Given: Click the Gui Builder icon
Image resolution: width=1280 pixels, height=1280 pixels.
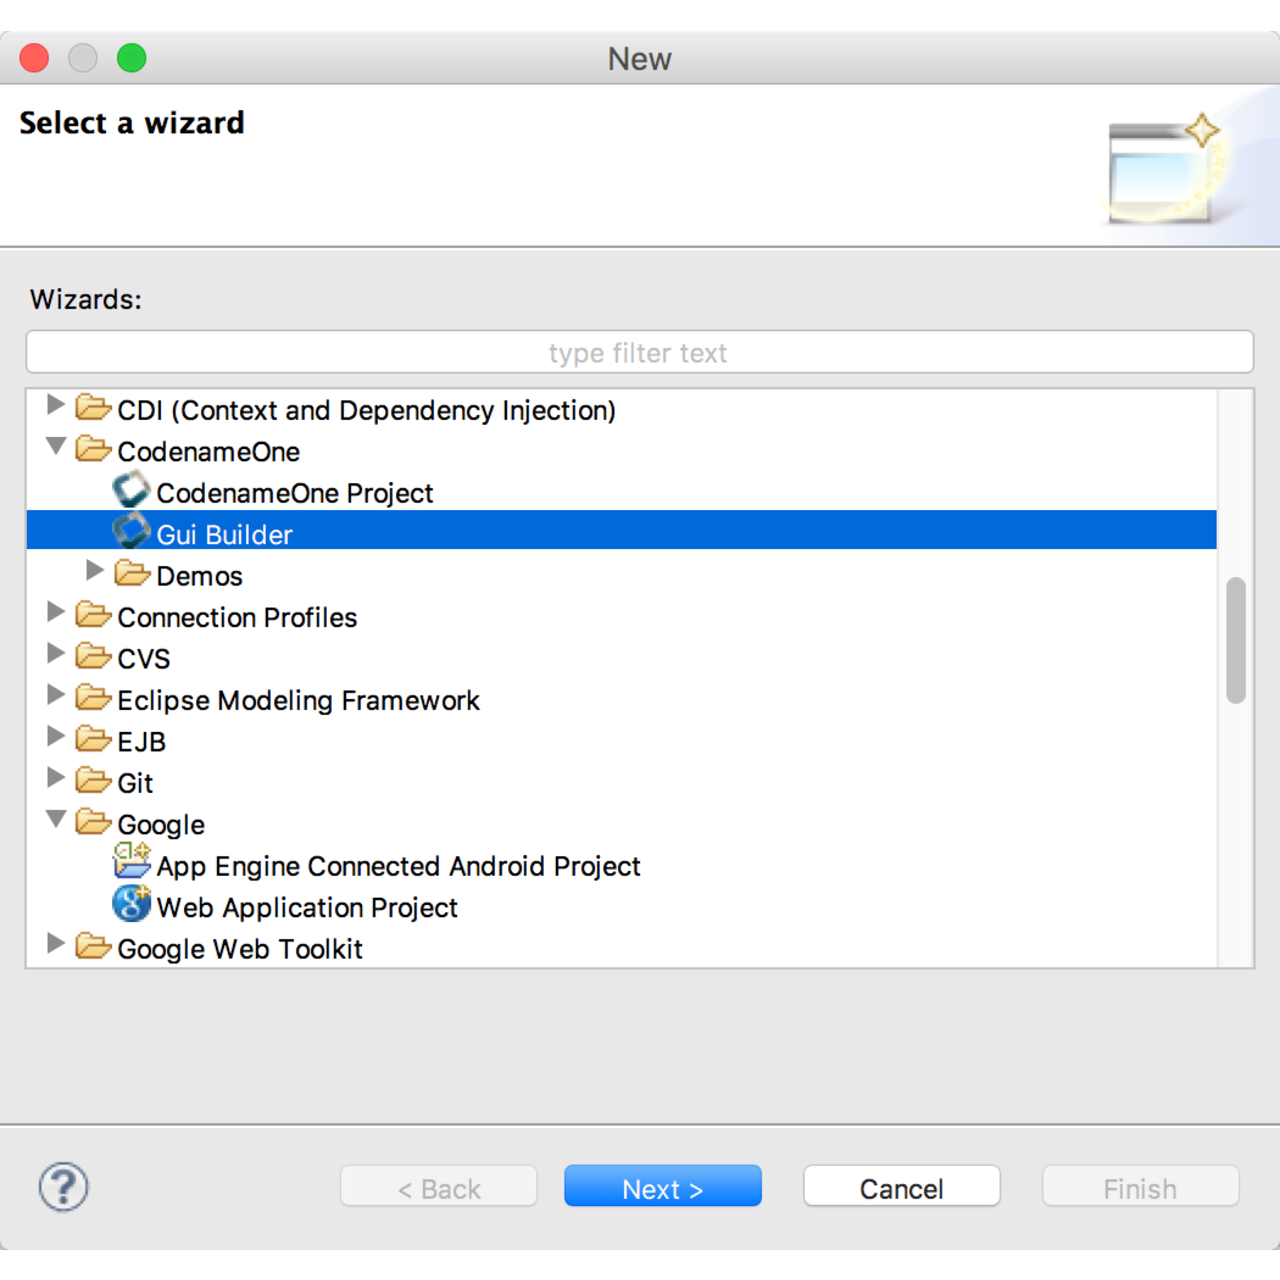Looking at the screenshot, I should click(x=131, y=531).
